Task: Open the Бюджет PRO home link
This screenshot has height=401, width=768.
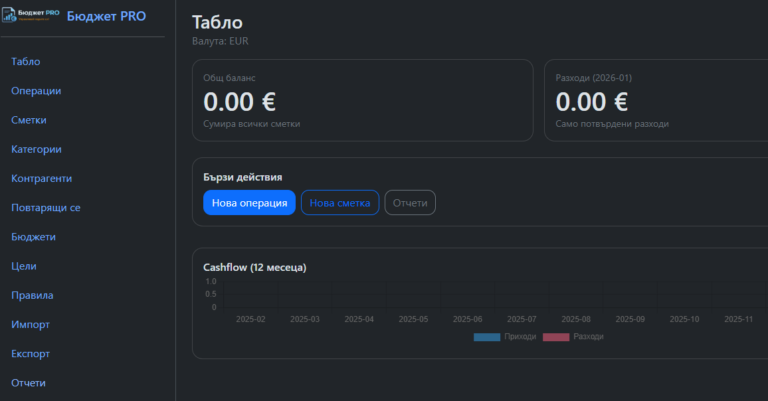Action: [x=105, y=16]
